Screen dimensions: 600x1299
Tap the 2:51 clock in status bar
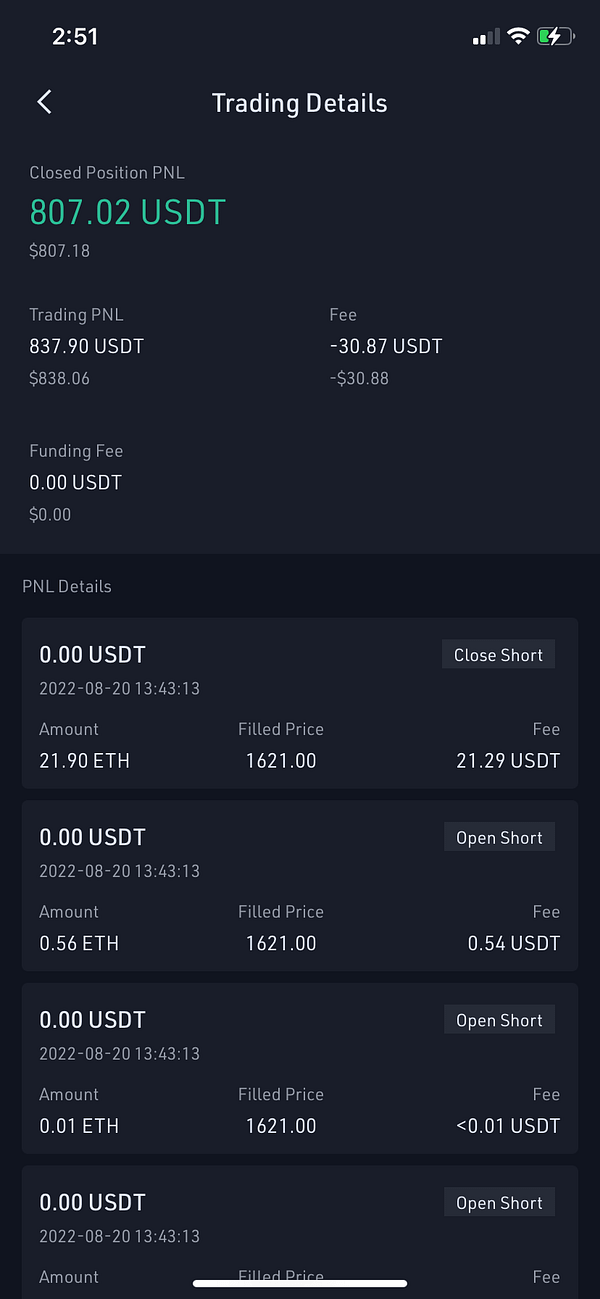(75, 37)
